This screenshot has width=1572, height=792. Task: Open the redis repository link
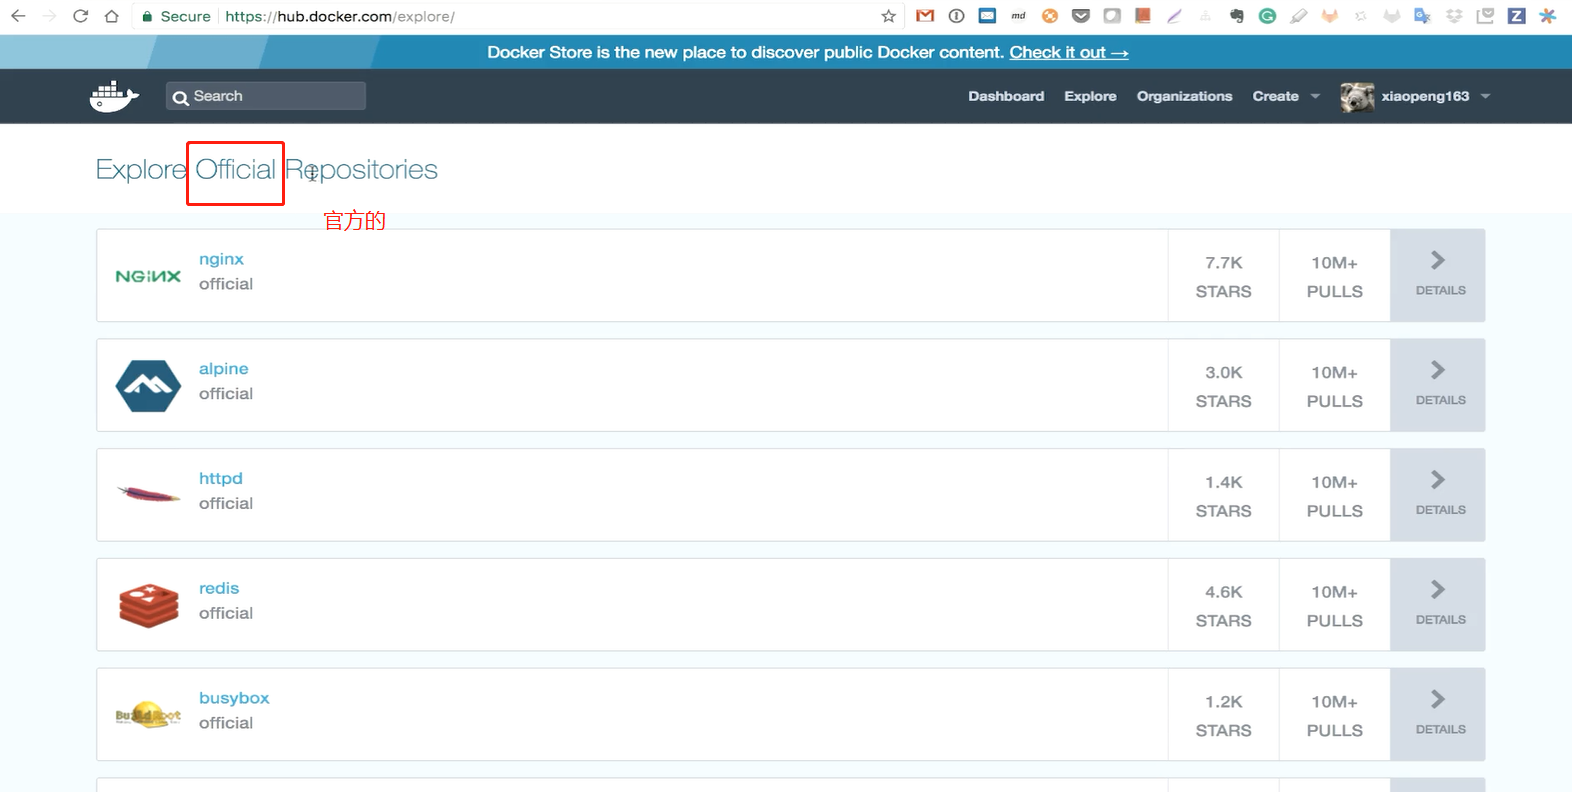coord(219,588)
